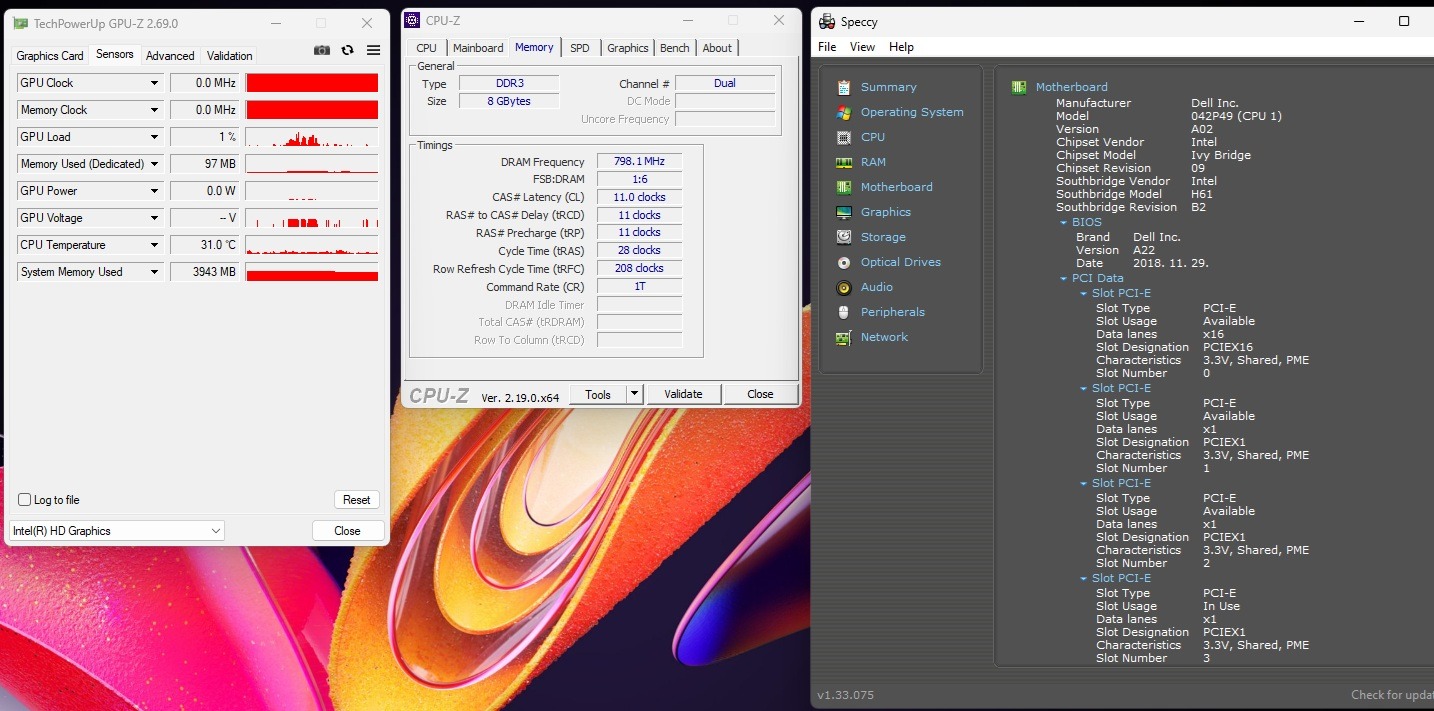Open the System Memory Used dropdown

coord(155,272)
